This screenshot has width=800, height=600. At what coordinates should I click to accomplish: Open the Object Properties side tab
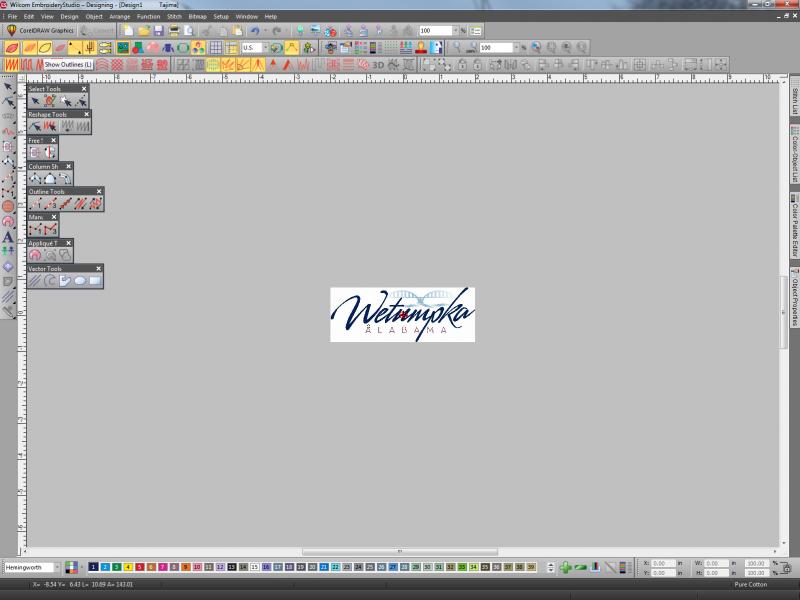click(x=795, y=298)
